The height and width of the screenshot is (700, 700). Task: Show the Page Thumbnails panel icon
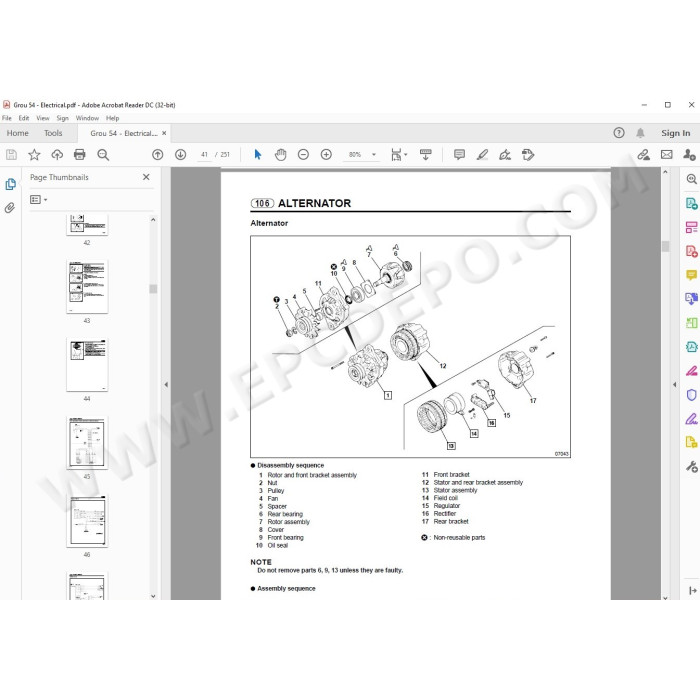pos(10,184)
